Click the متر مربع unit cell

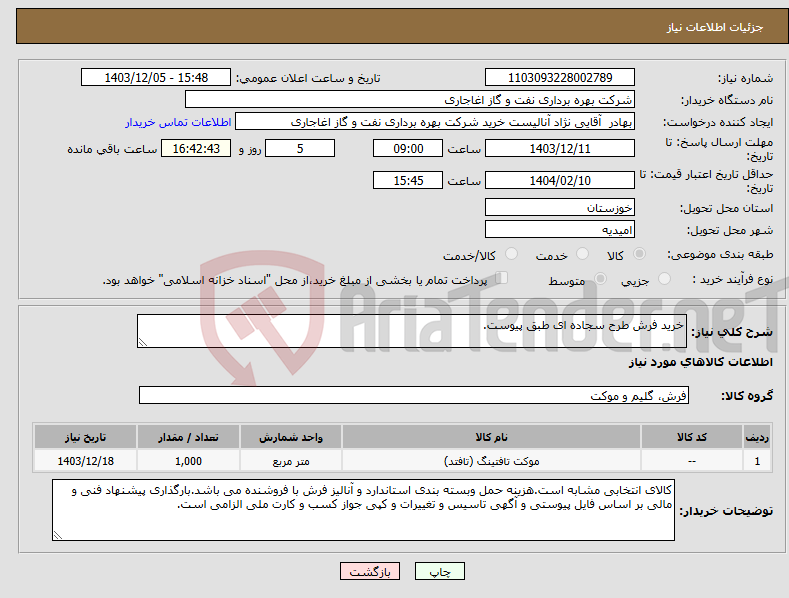point(291,461)
